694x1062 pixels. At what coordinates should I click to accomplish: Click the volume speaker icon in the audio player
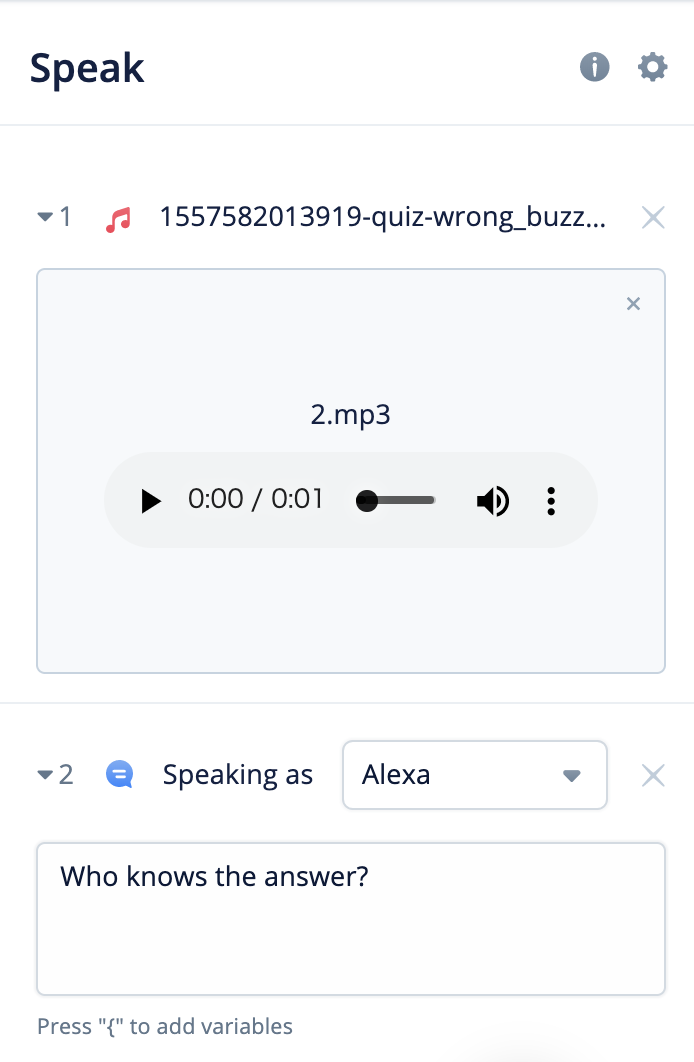(x=493, y=500)
